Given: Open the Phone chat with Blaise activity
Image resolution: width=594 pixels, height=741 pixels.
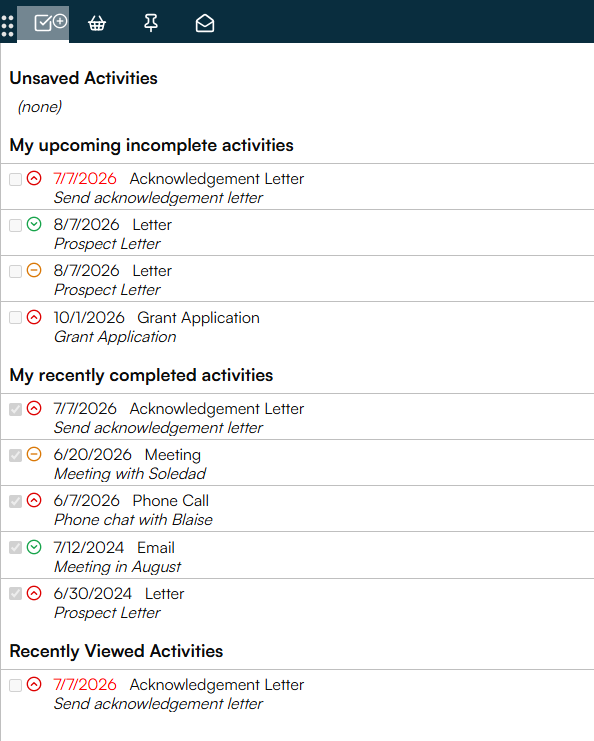Looking at the screenshot, I should [297, 509].
